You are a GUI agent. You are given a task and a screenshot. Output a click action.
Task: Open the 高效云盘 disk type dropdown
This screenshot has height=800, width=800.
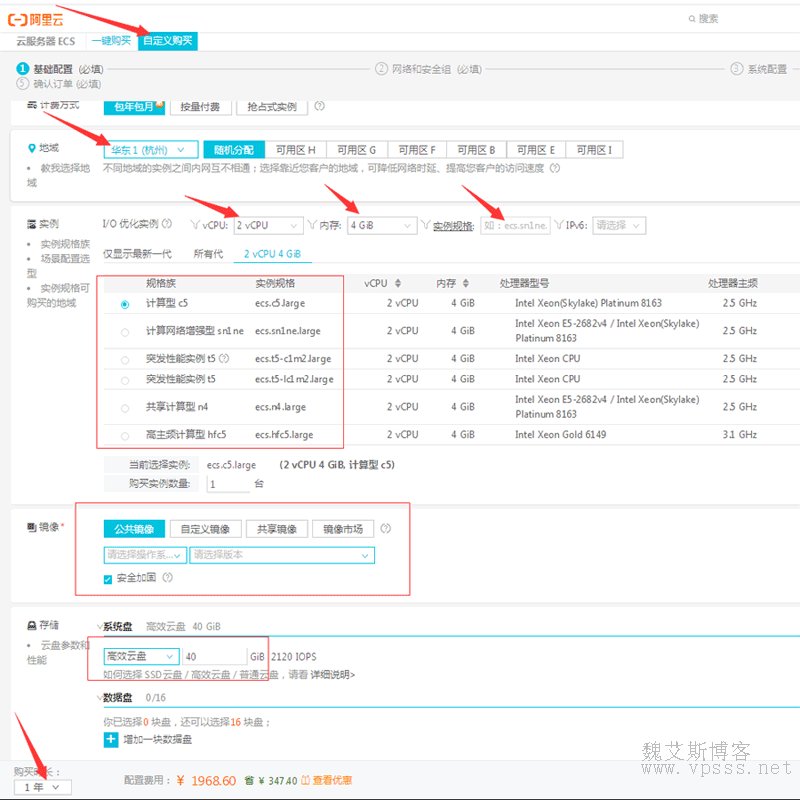[x=140, y=657]
